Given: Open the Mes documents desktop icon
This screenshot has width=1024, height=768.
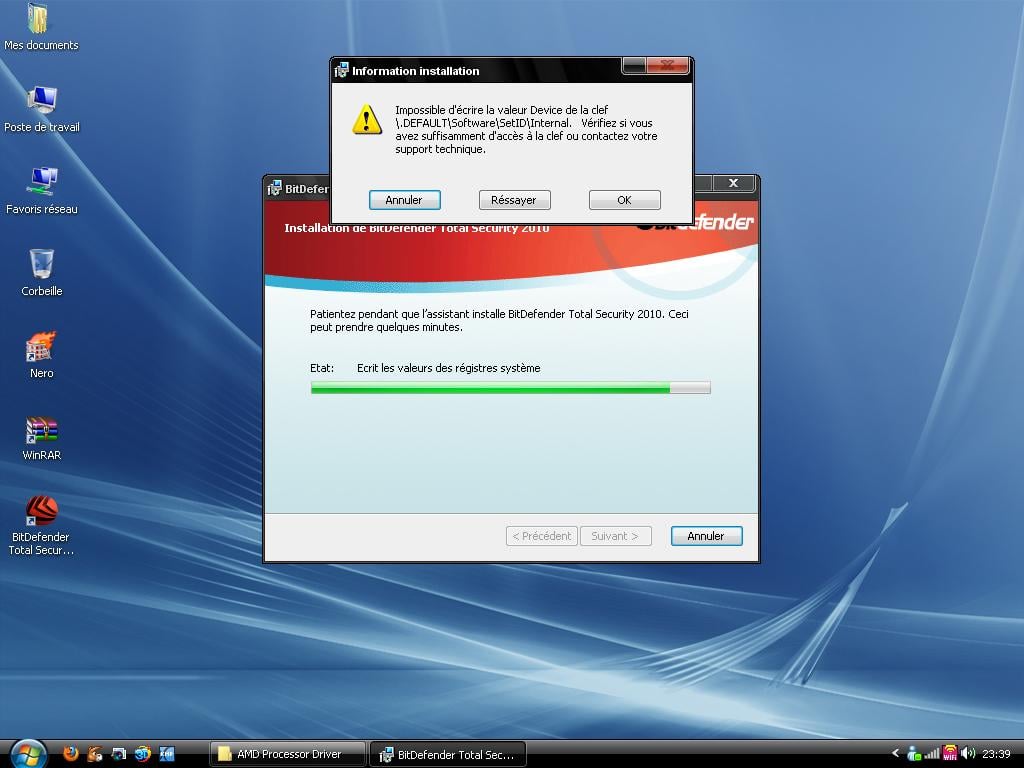Looking at the screenshot, I should coord(40,26).
